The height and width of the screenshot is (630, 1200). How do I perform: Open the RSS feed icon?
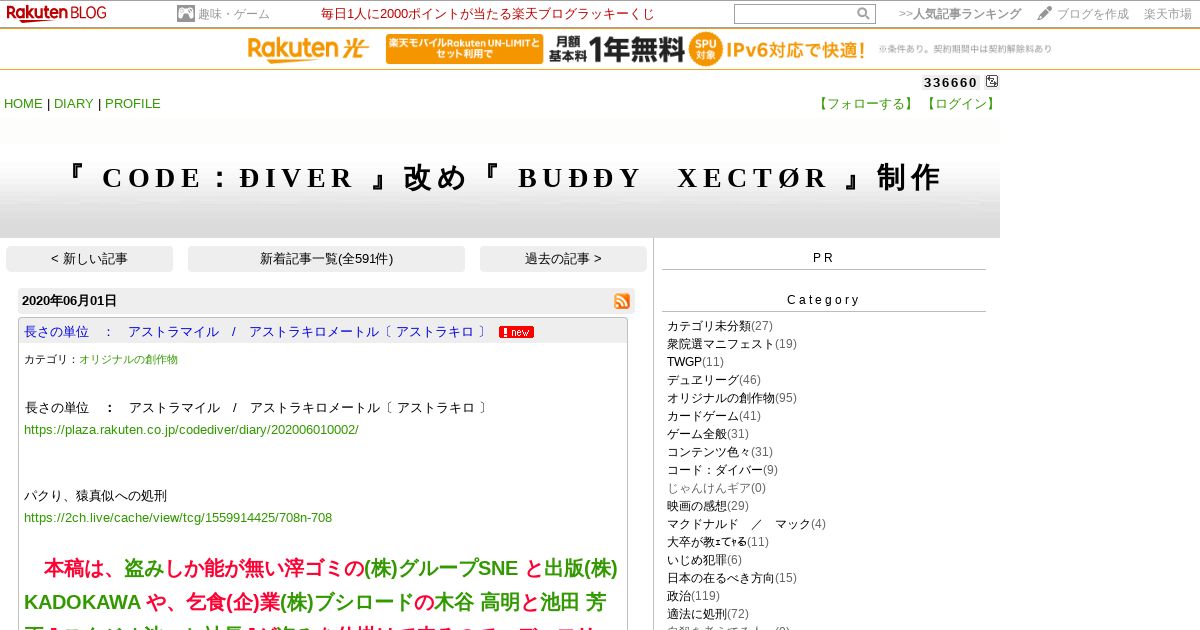[x=622, y=301]
